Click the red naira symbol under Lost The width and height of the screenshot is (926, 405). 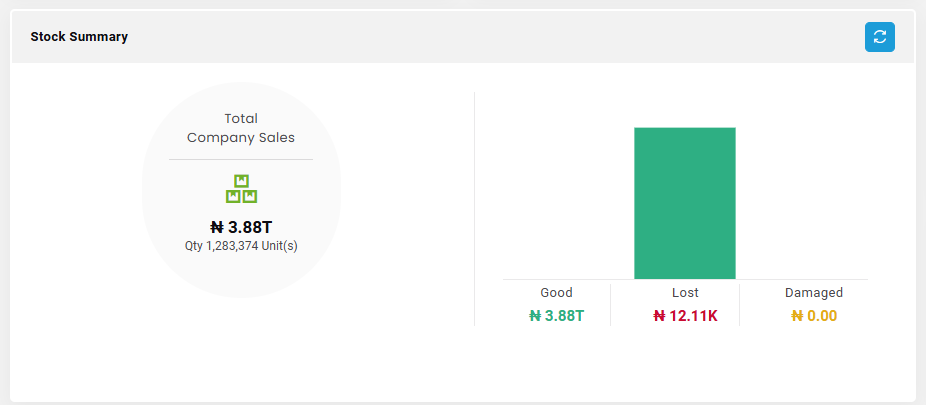point(660,316)
